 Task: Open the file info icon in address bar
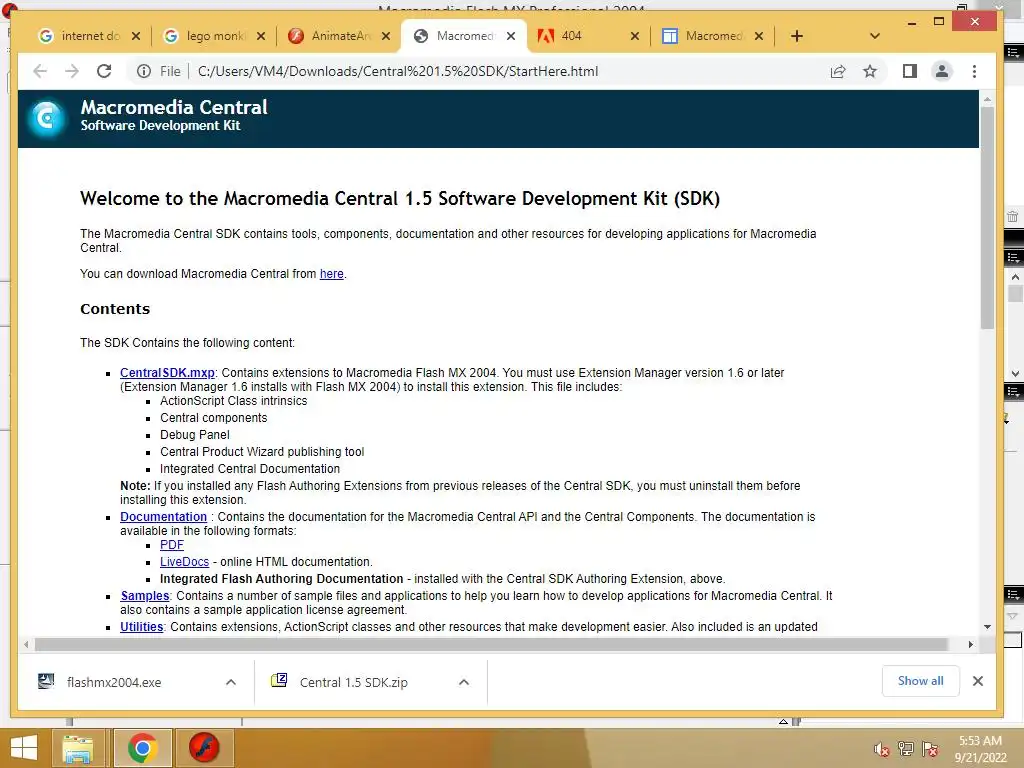coord(144,71)
